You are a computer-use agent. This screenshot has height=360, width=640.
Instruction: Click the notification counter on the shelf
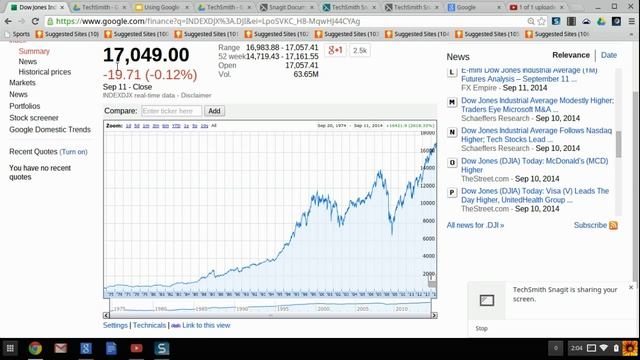(x=556, y=348)
